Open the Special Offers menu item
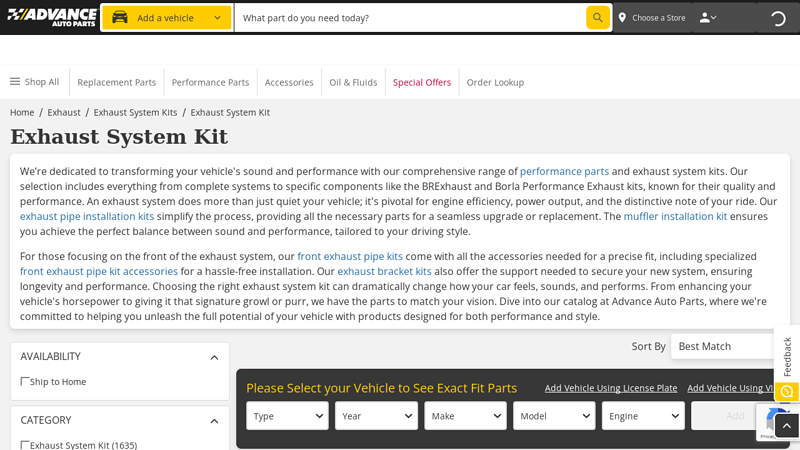The image size is (800, 450). pos(422,82)
